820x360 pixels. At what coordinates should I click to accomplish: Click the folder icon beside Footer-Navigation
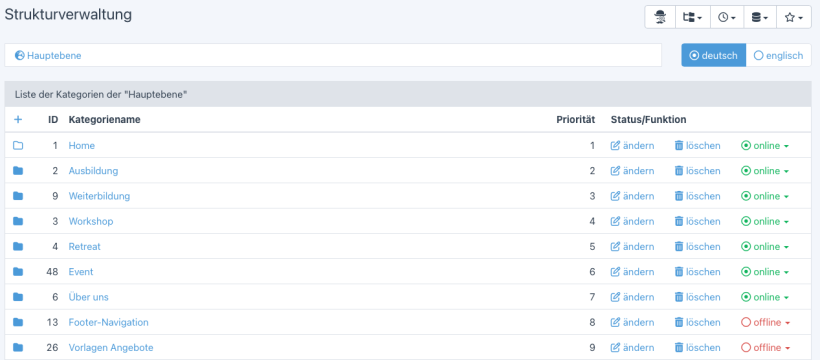18,322
